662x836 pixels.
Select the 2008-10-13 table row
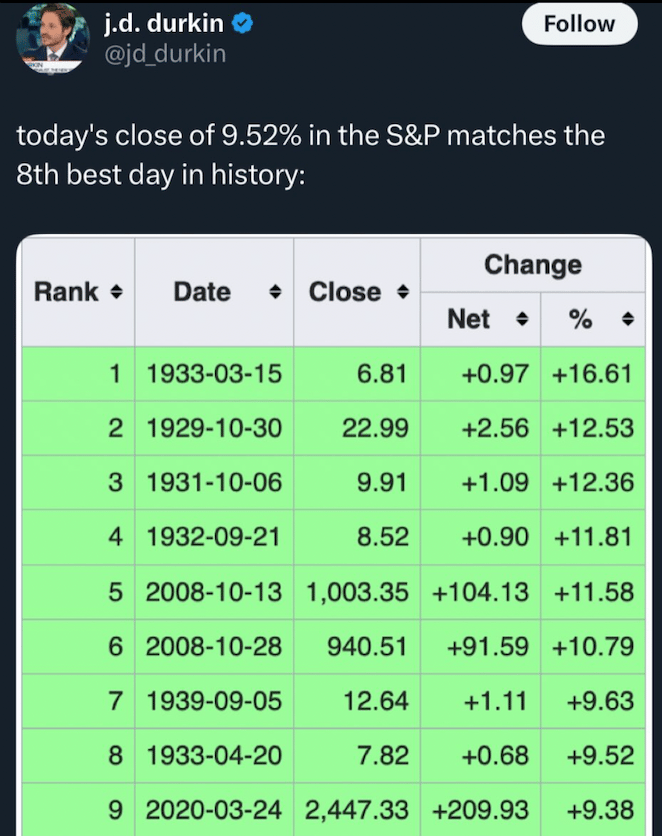pos(334,592)
